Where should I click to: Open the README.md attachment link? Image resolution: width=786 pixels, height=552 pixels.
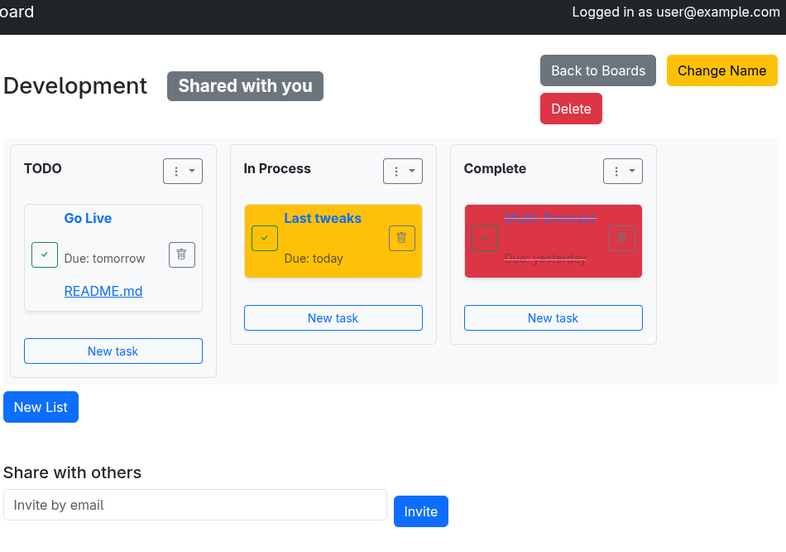pos(103,291)
